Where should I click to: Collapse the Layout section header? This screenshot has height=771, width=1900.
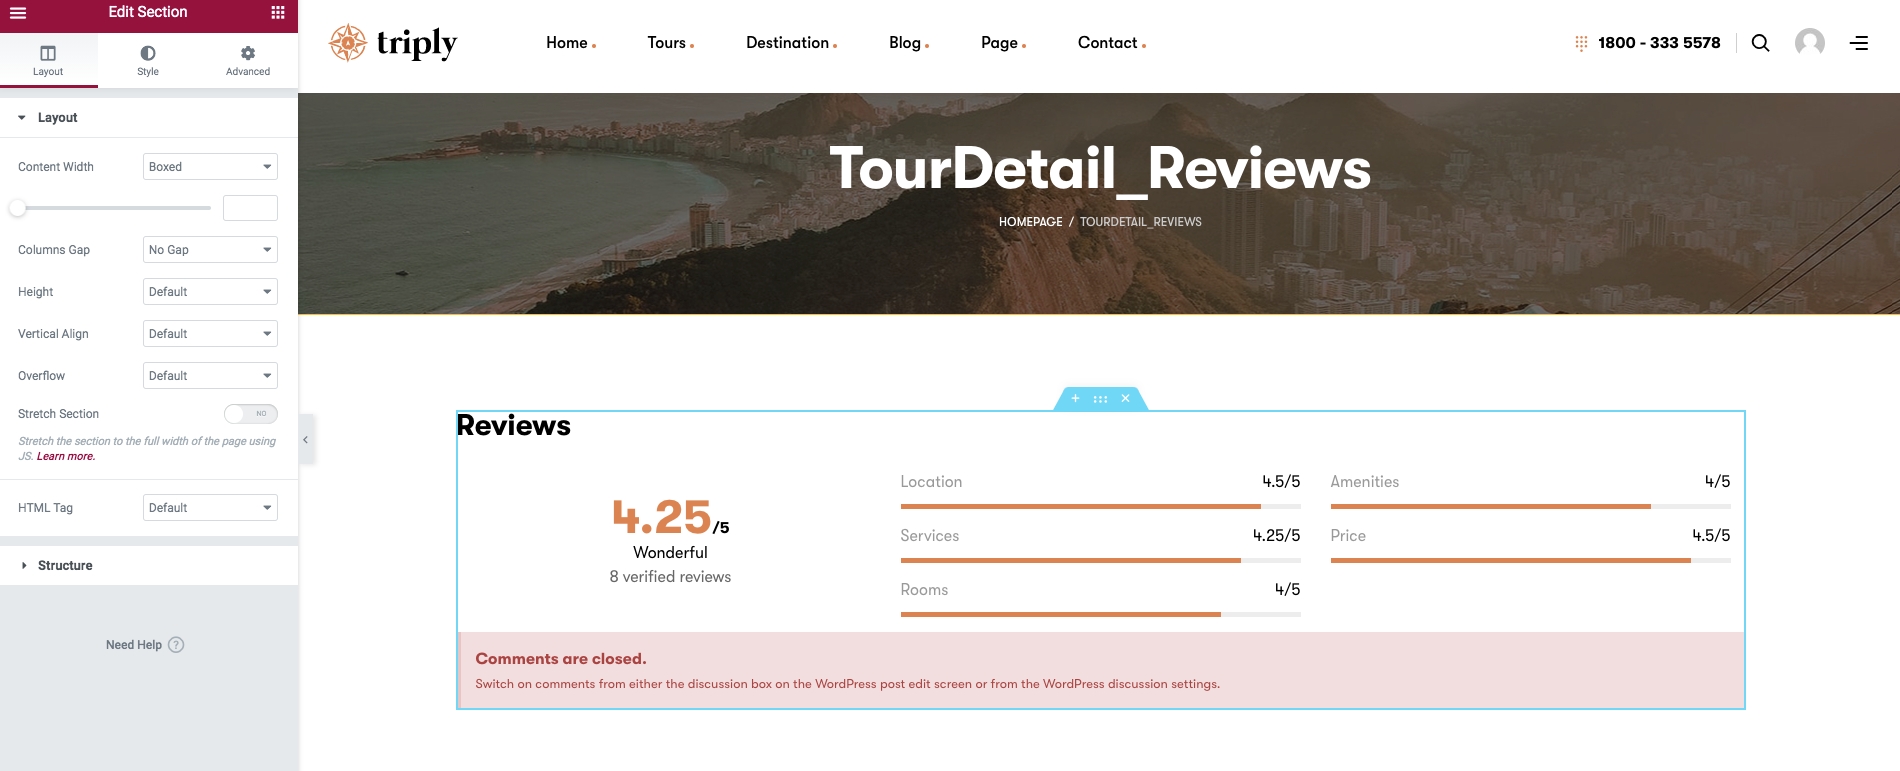[57, 118]
